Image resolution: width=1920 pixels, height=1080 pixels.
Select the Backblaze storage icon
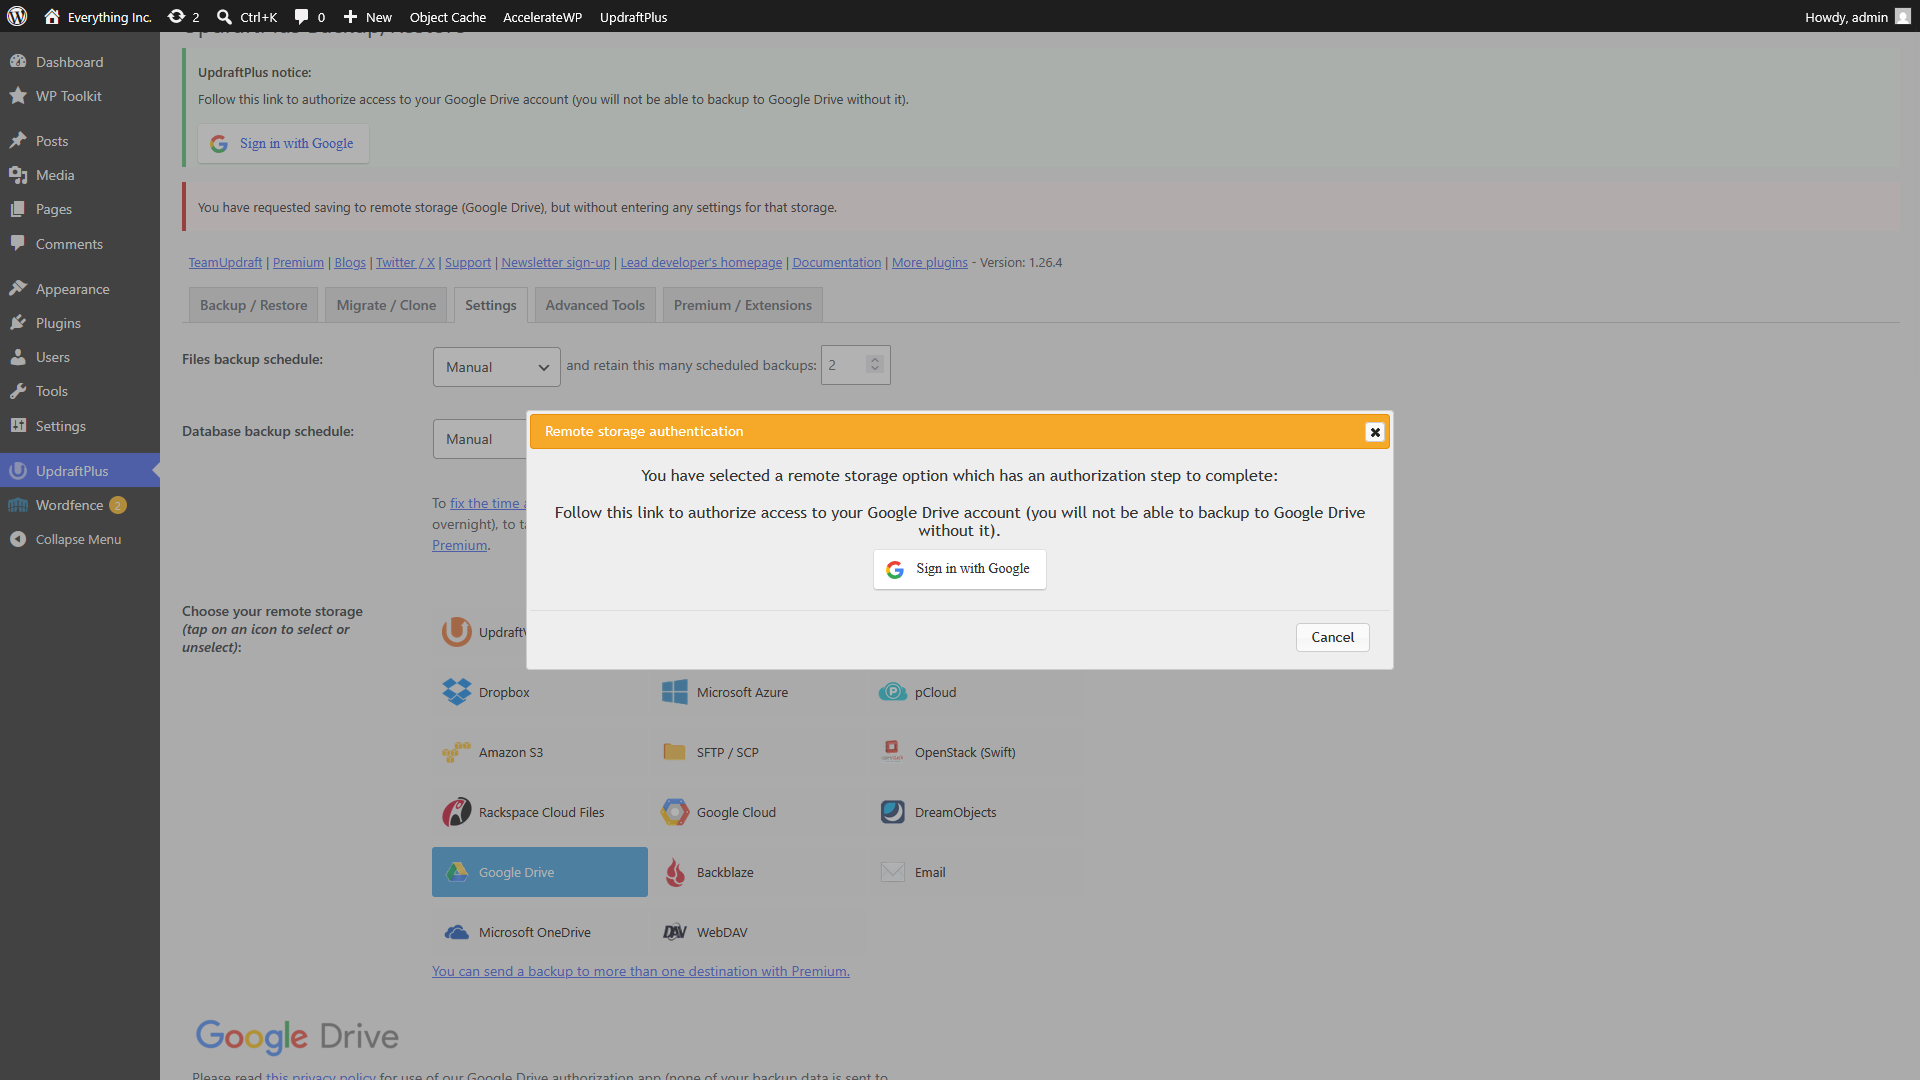click(675, 872)
